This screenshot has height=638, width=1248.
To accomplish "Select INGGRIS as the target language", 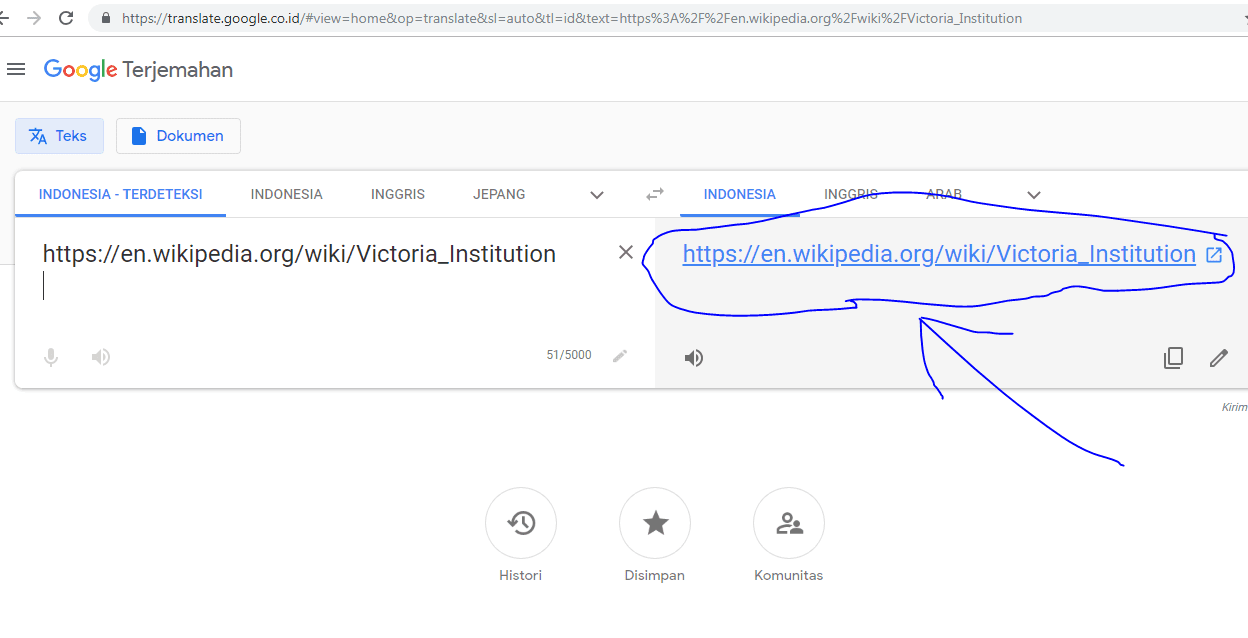I will point(851,194).
